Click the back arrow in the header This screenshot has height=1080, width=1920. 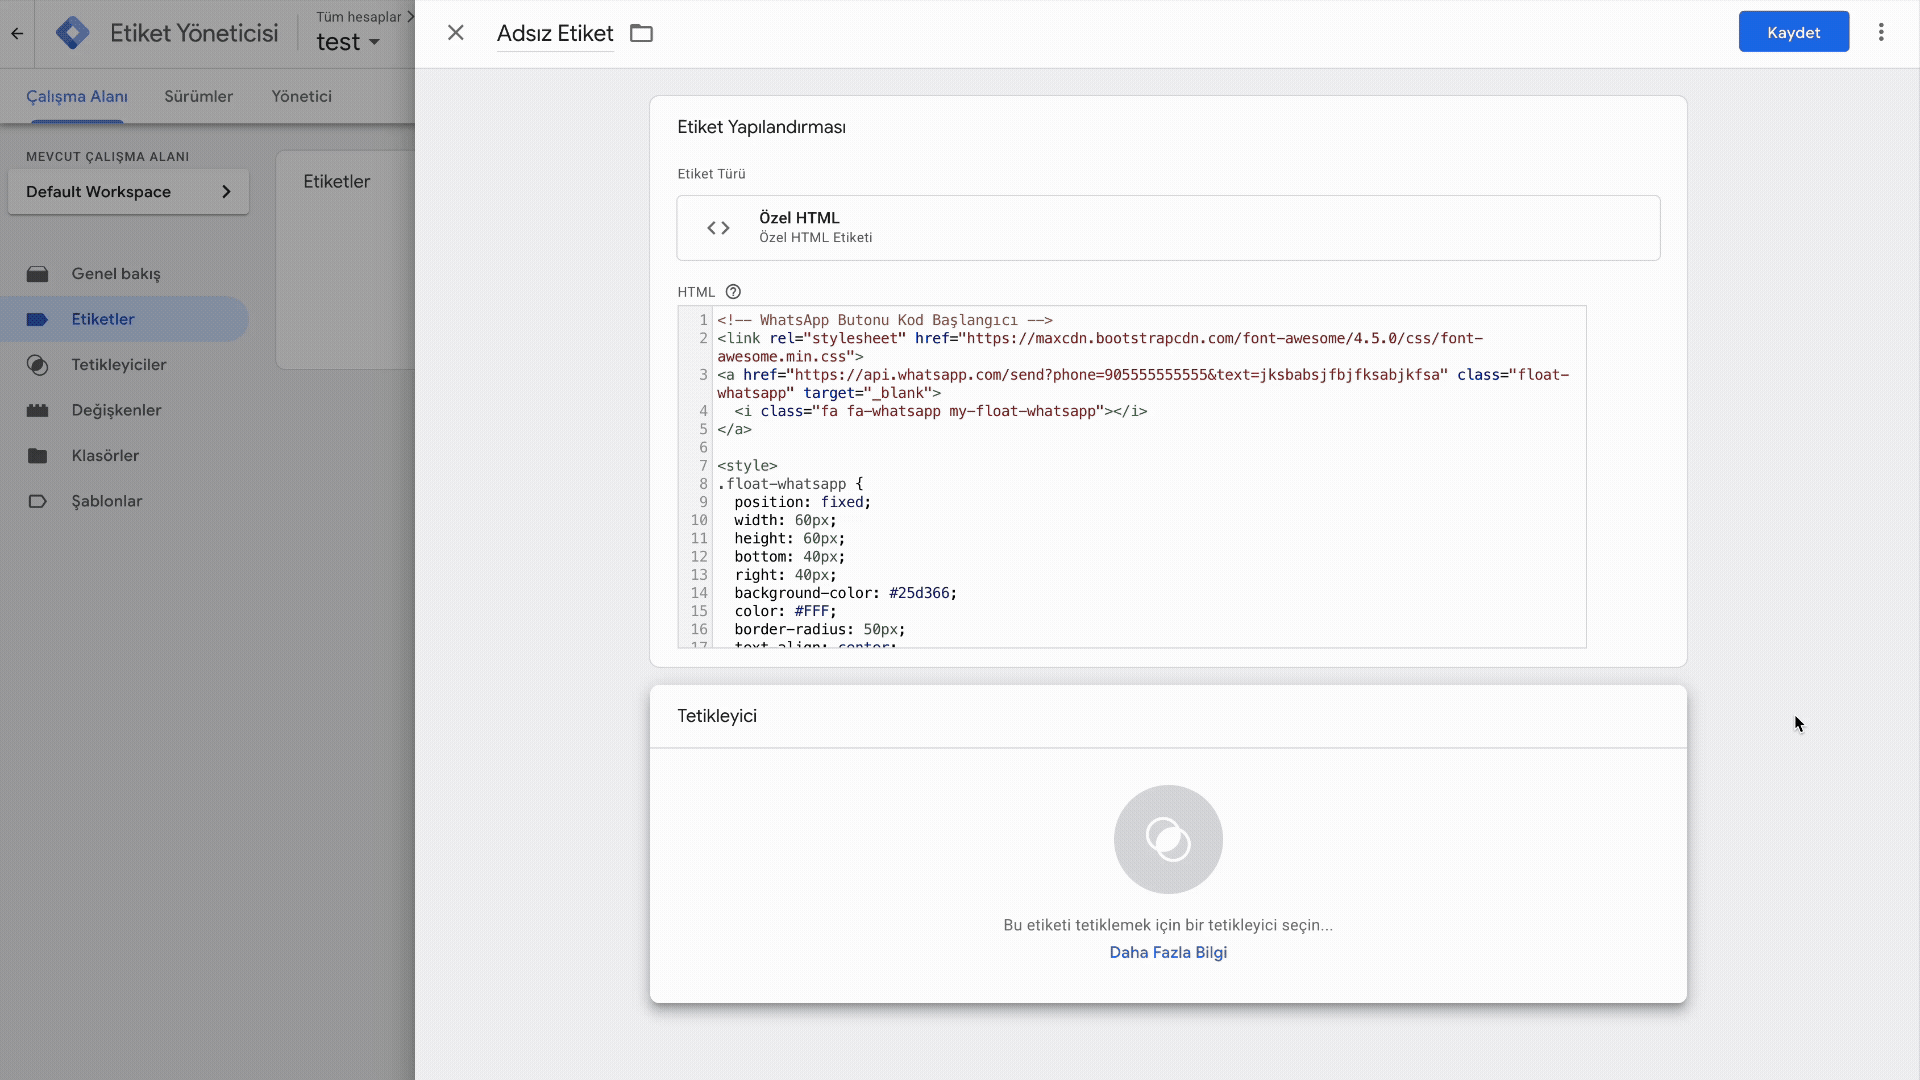pos(17,33)
